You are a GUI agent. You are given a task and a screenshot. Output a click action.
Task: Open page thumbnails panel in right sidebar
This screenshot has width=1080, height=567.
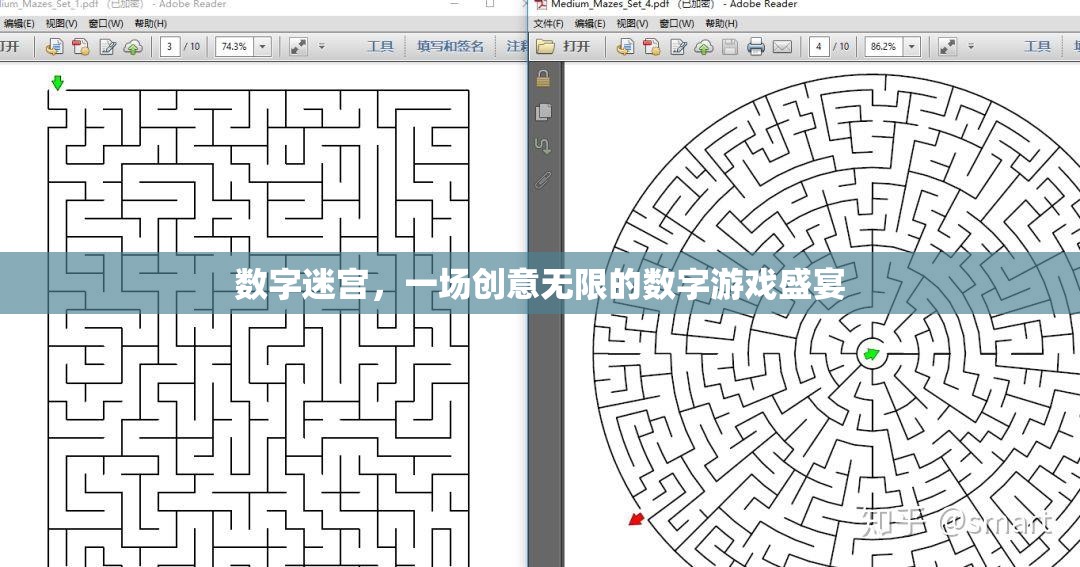point(543,112)
